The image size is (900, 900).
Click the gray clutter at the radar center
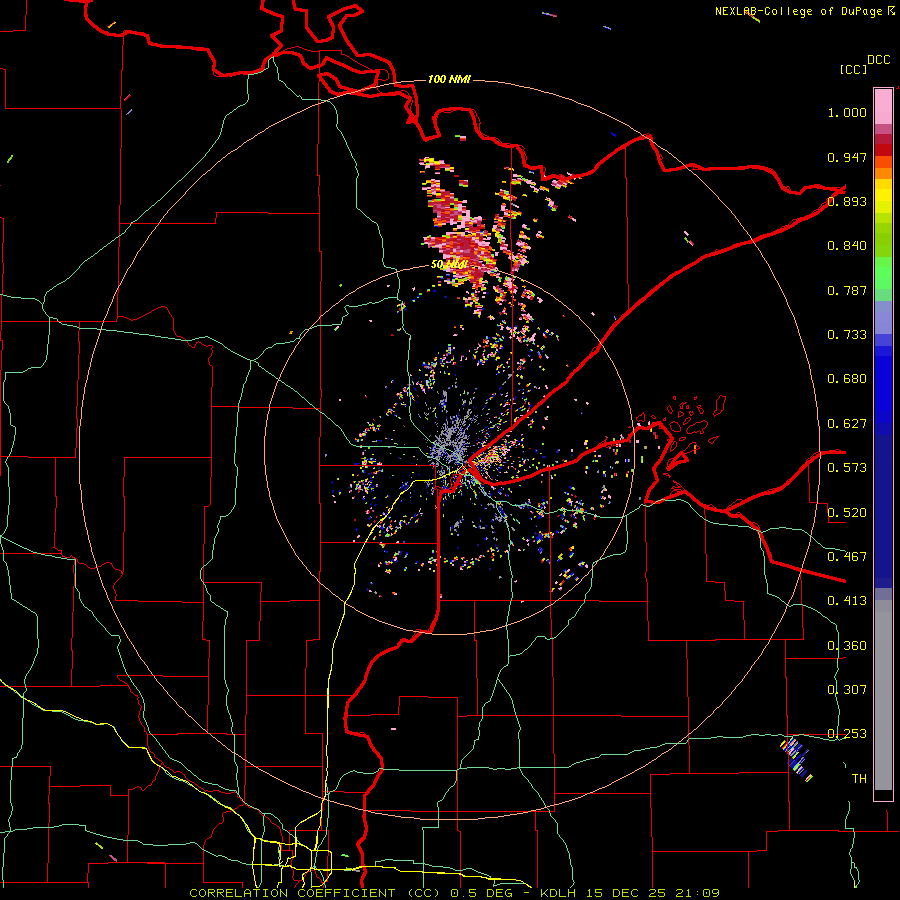point(451,439)
